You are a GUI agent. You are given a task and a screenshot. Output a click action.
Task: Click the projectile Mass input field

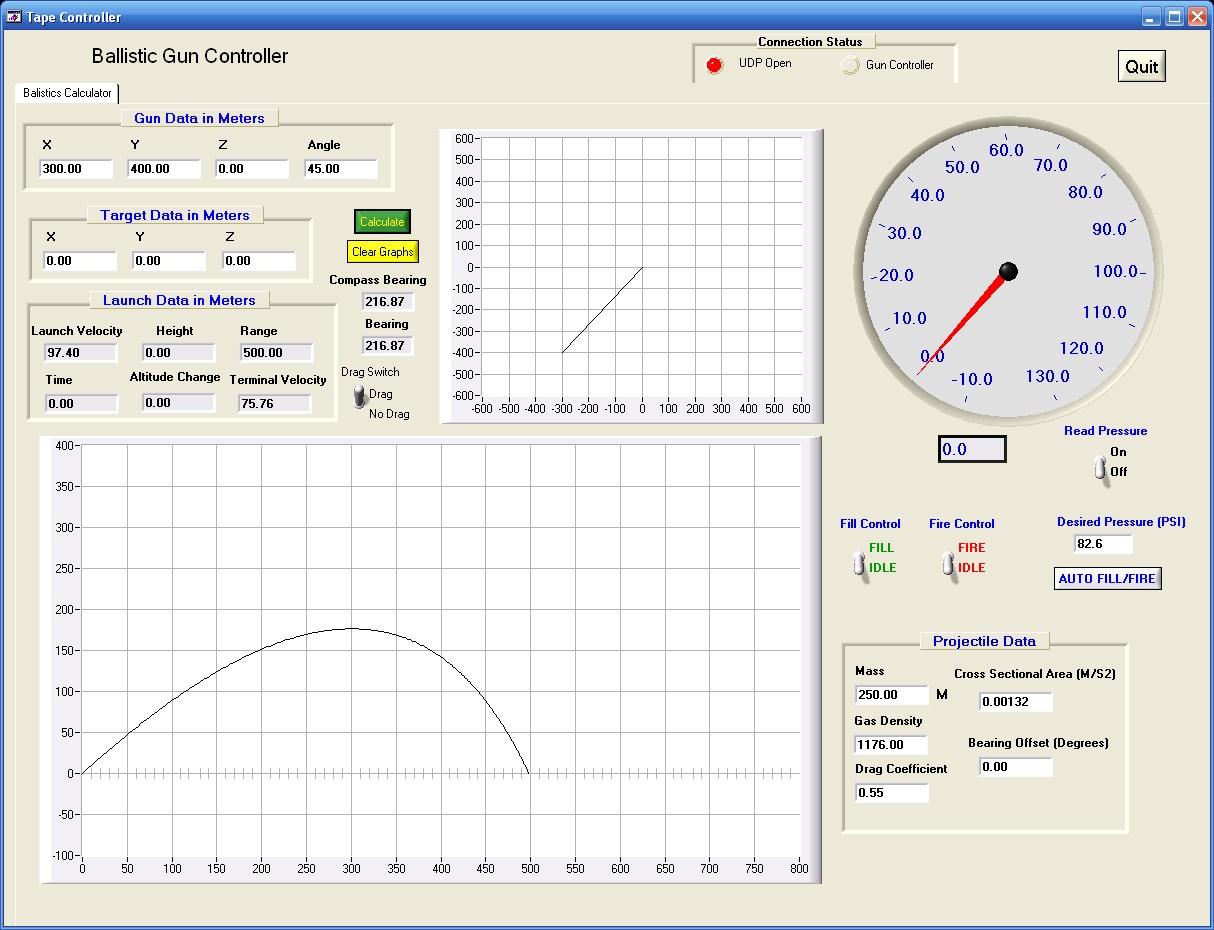coord(891,695)
